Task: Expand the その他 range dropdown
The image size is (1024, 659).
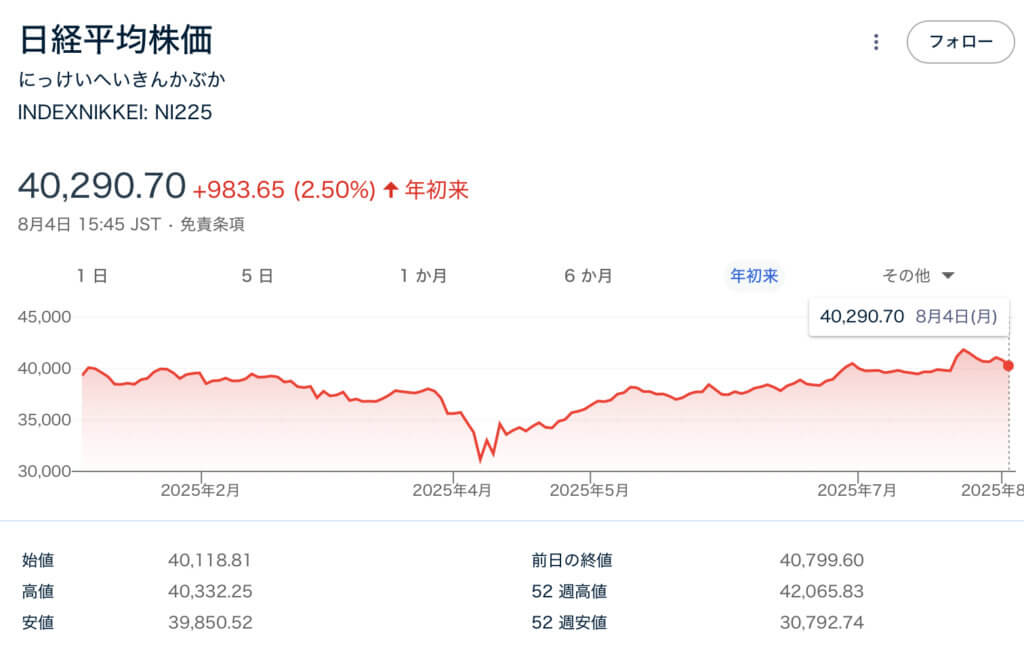Action: [918, 276]
